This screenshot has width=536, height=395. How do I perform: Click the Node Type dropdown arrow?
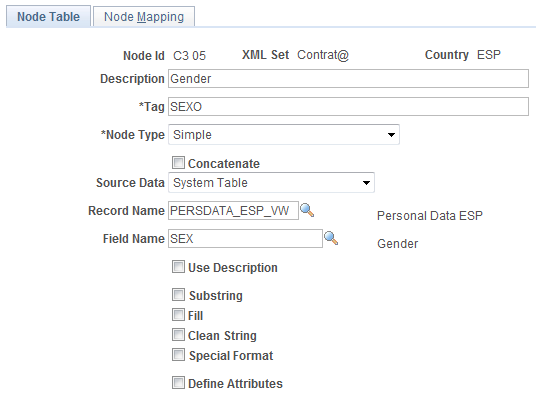coord(391,135)
